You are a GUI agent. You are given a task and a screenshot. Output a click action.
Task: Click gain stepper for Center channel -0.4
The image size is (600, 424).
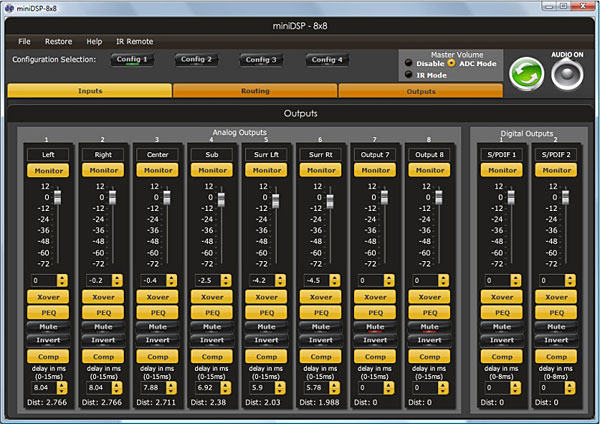(x=172, y=280)
